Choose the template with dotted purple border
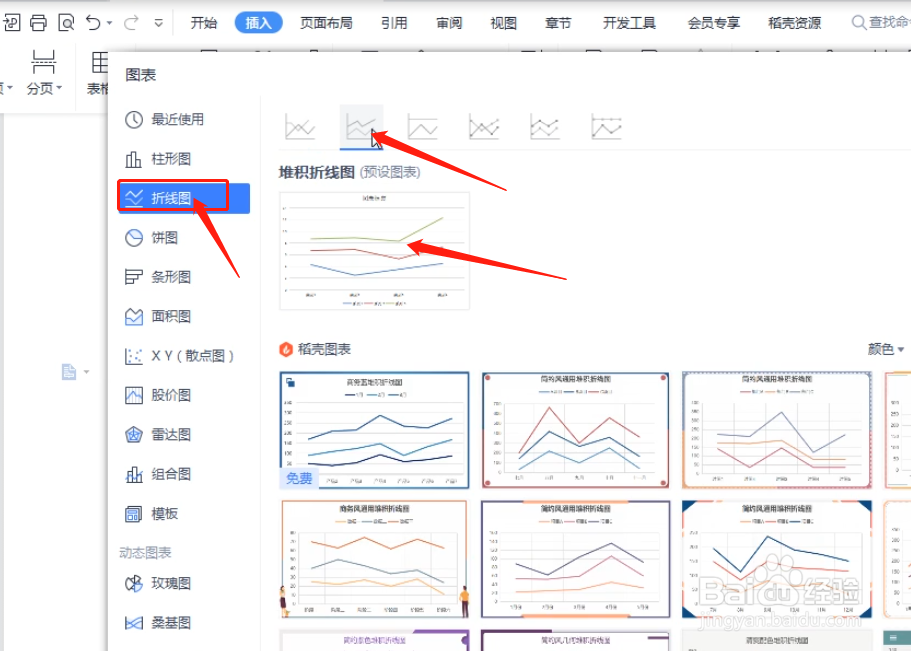 point(777,431)
